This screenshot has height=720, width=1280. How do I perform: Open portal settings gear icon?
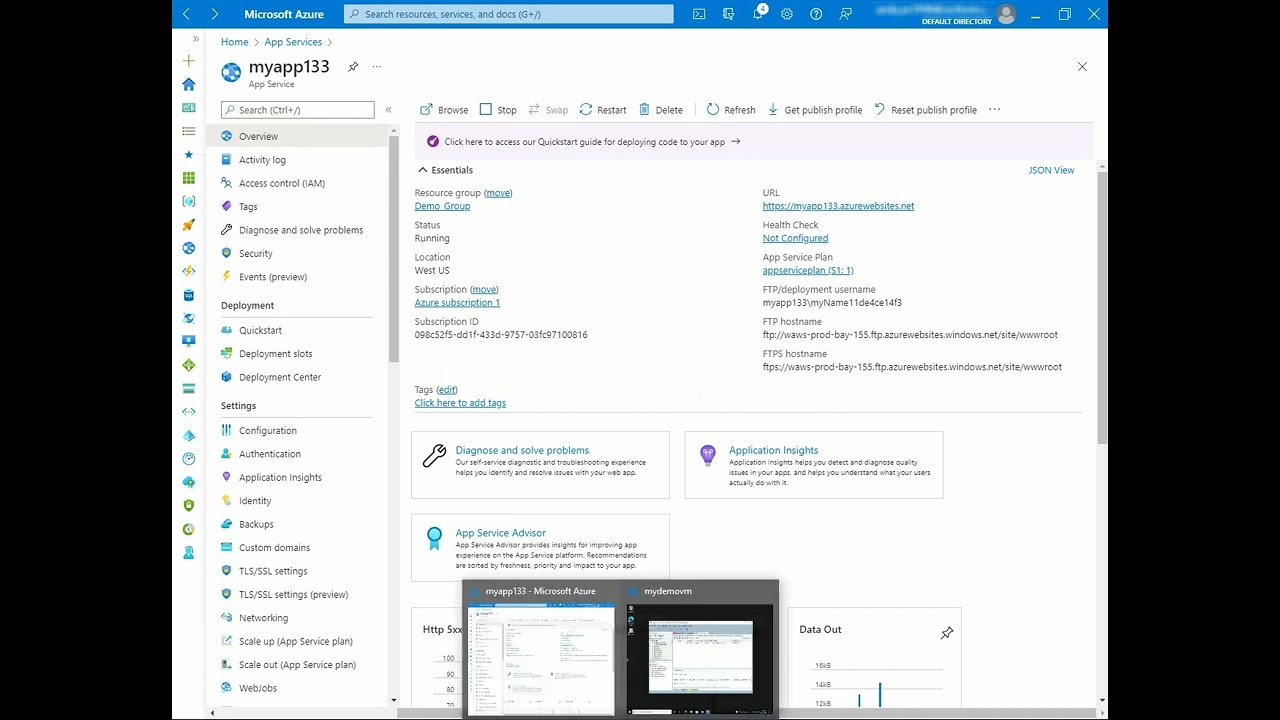[787, 14]
